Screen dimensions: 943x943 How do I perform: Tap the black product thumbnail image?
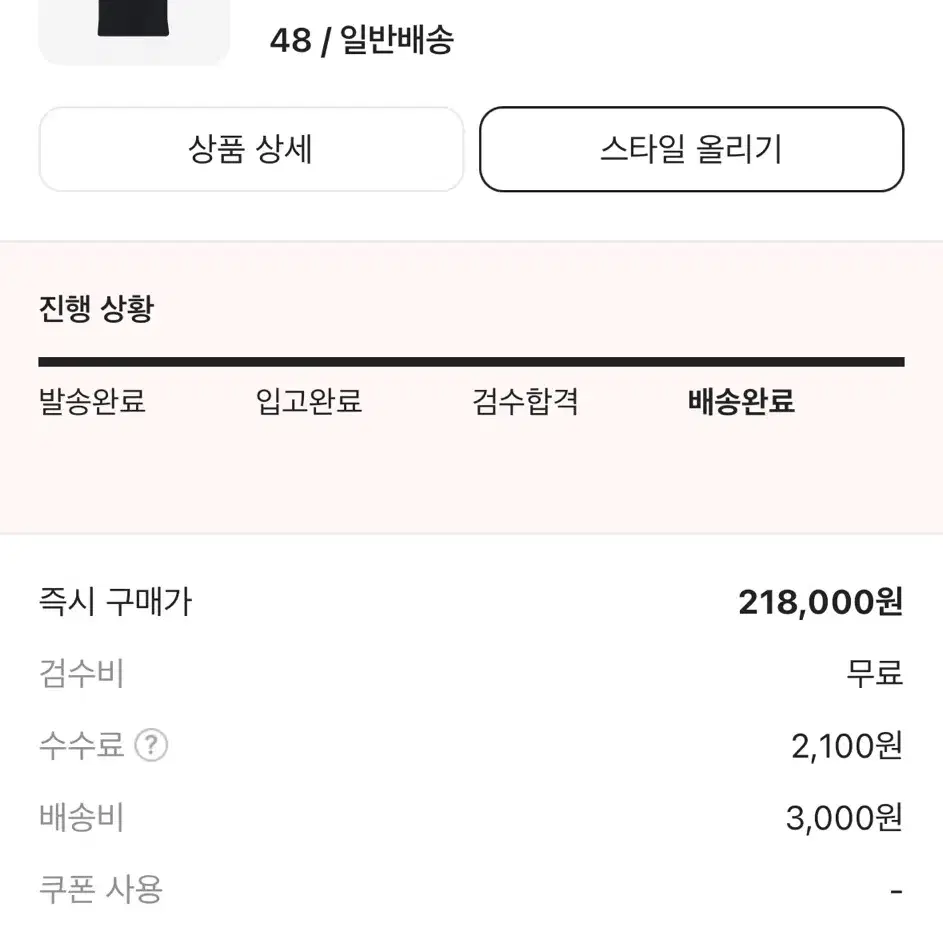coord(134,32)
